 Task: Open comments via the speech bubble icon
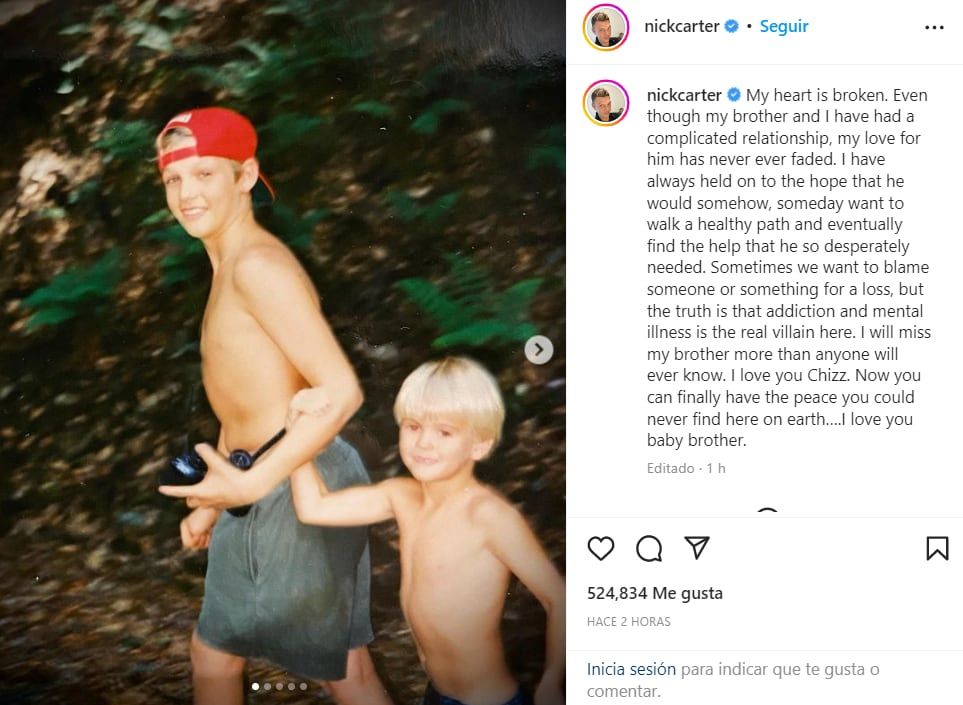tap(649, 548)
